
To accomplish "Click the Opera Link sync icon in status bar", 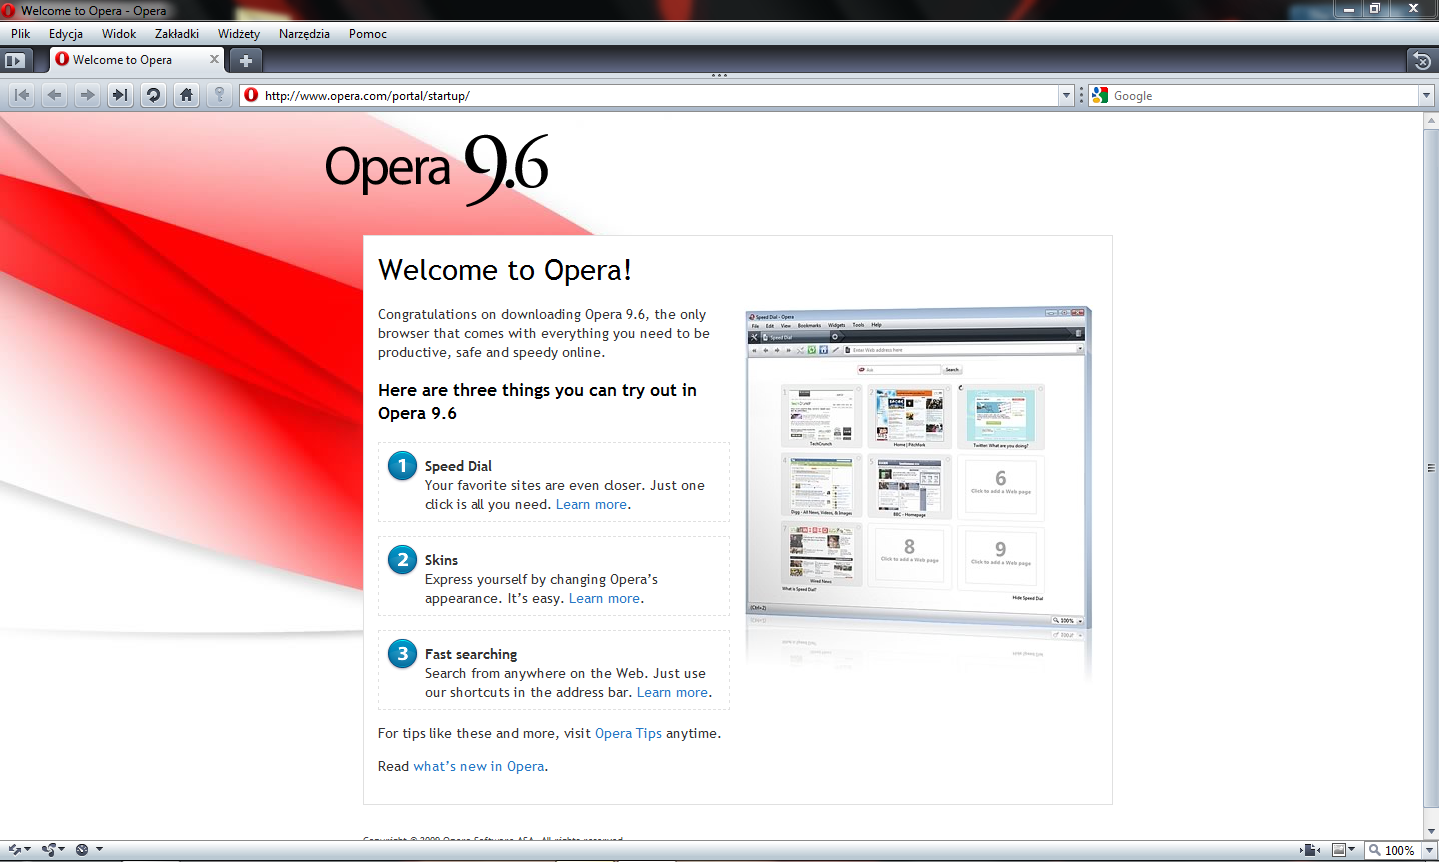I will [x=15, y=850].
